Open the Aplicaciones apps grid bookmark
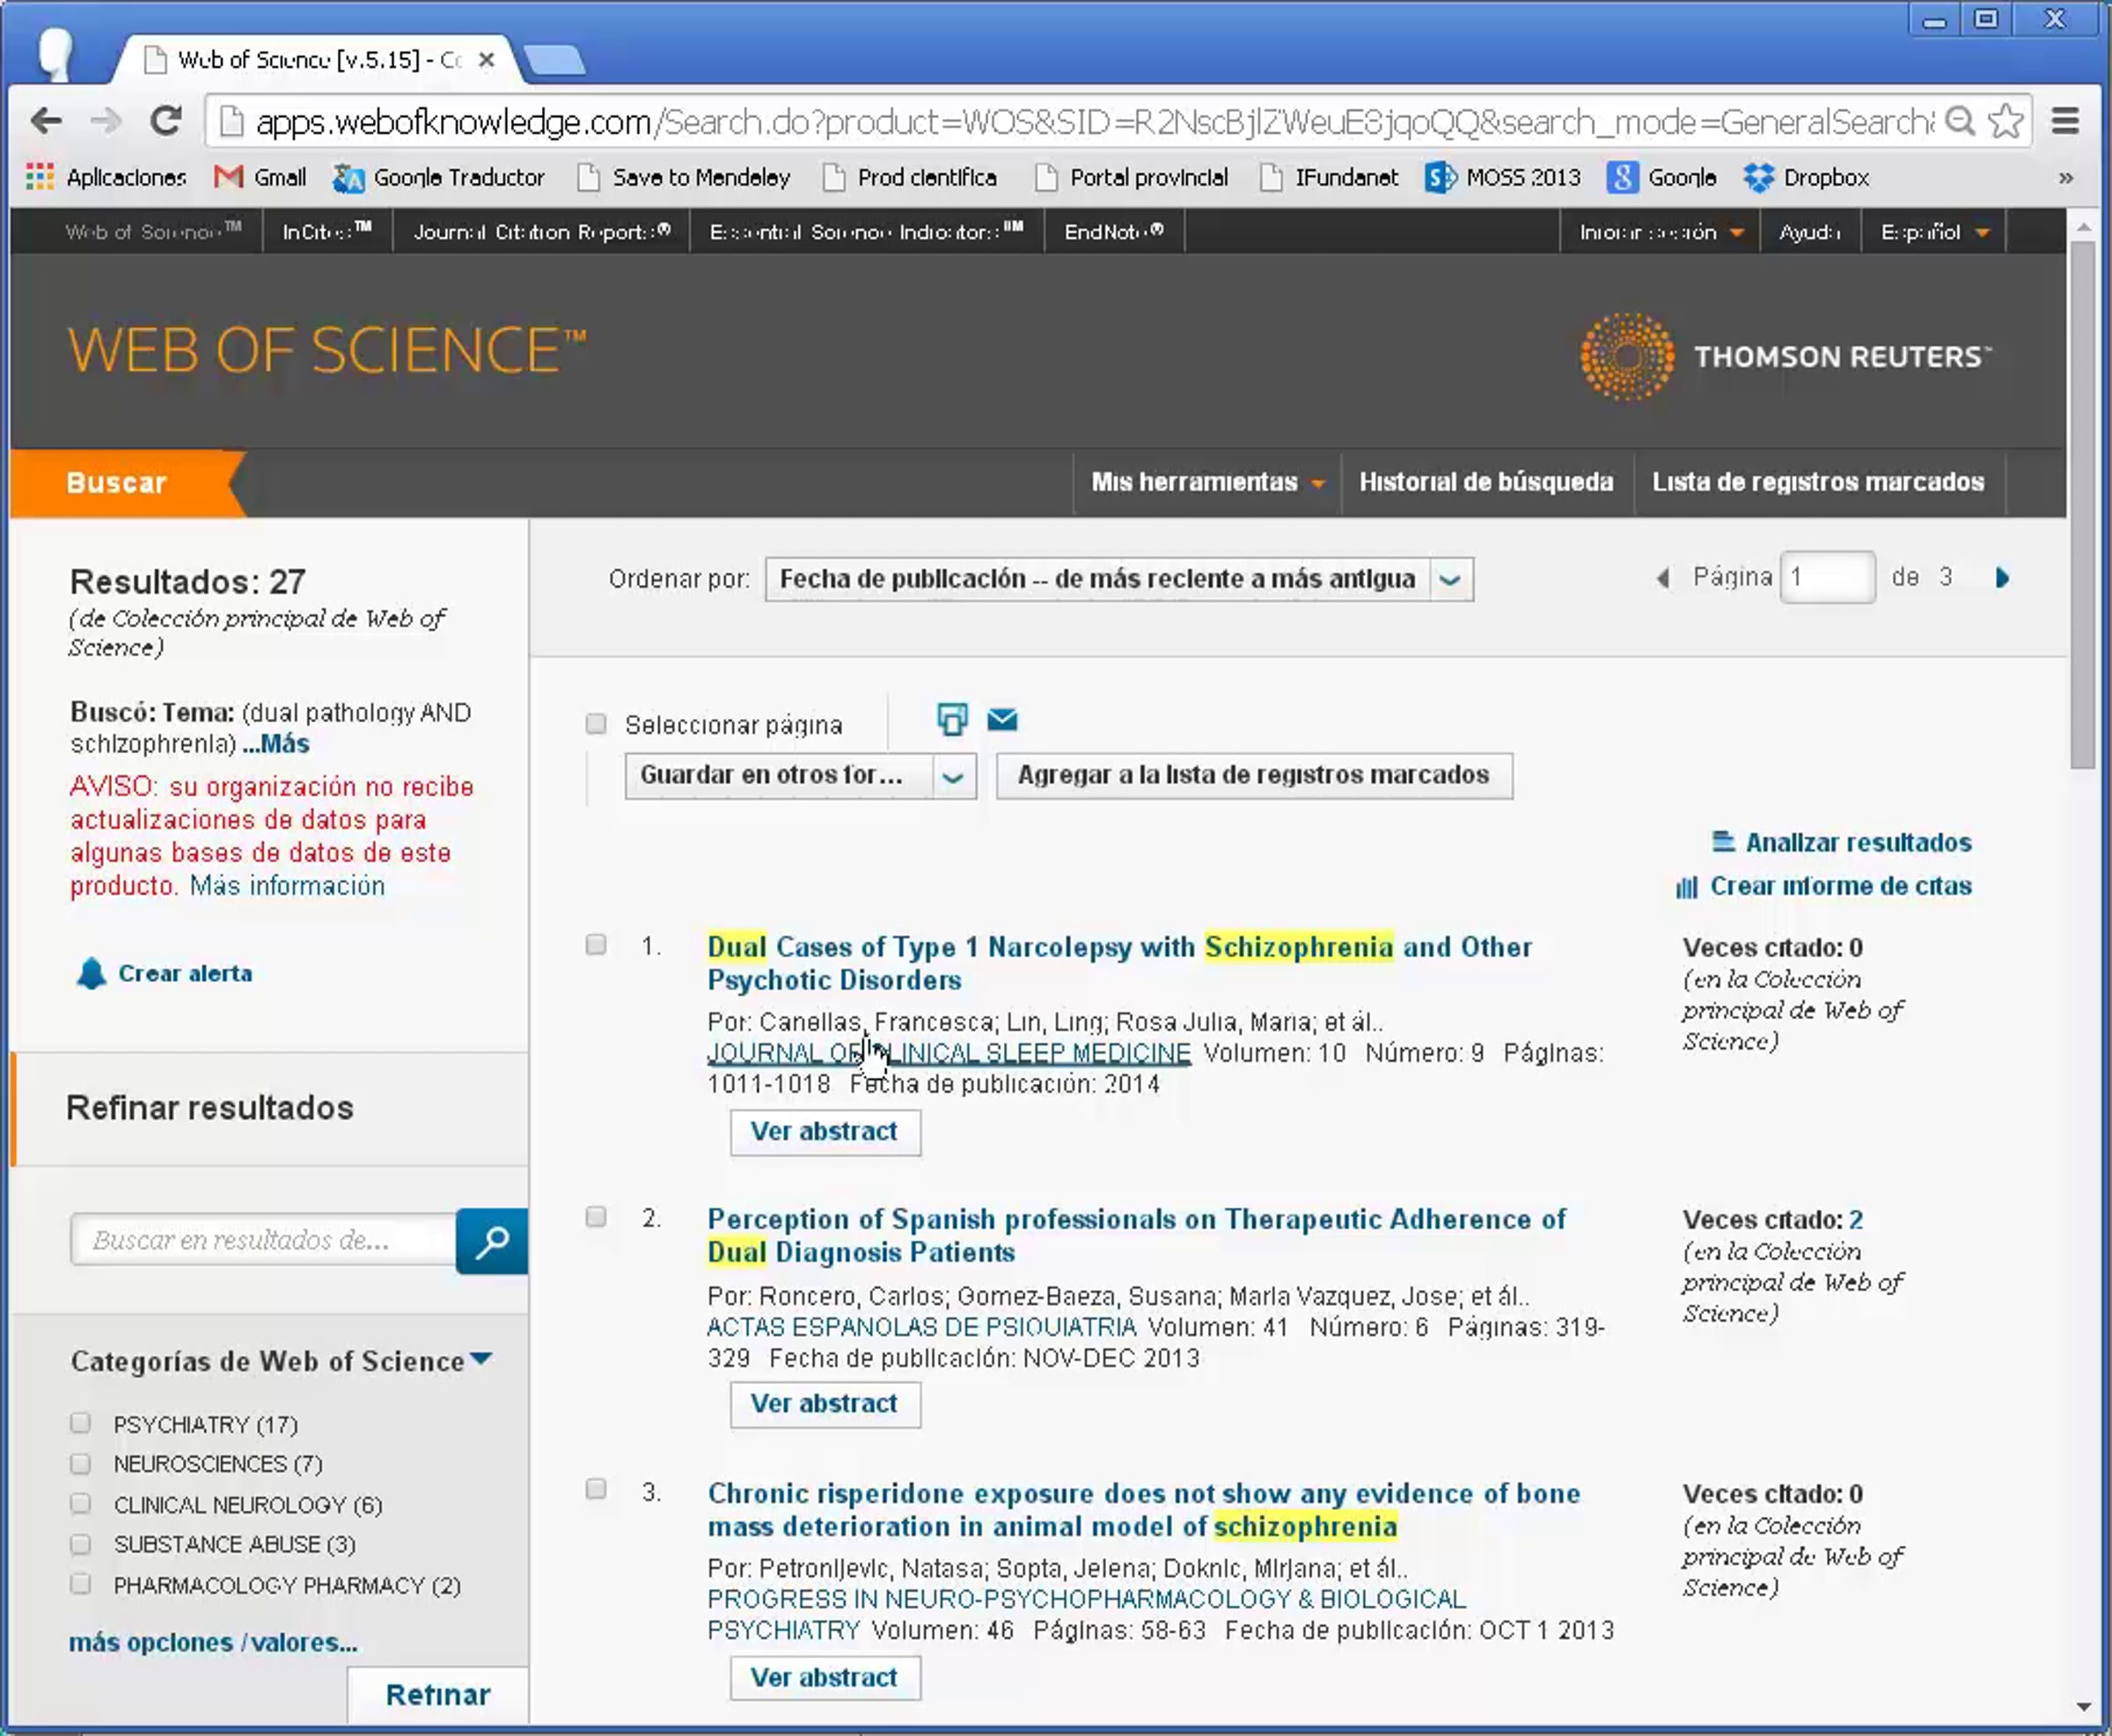Screen dimensions: 2112x1736 coord(106,178)
